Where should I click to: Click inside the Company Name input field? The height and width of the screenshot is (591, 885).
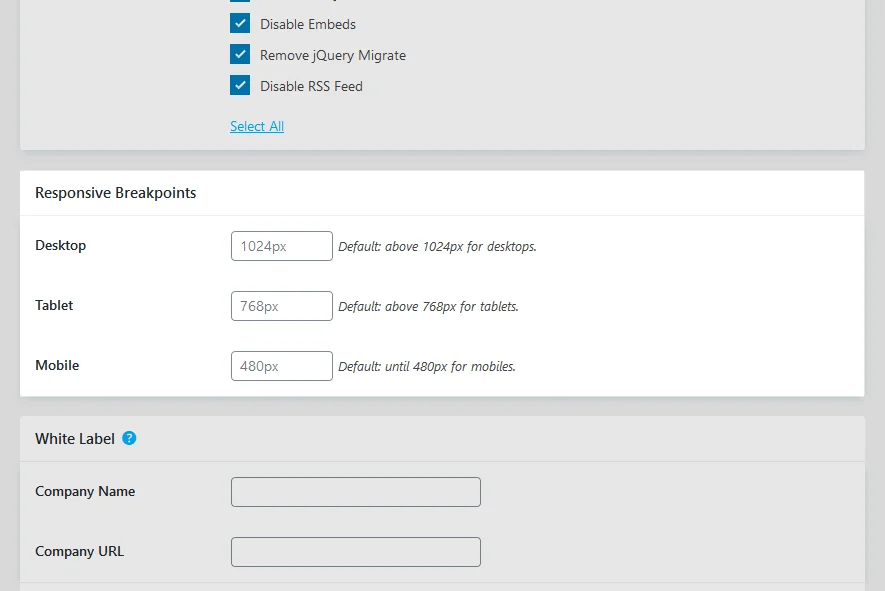coord(355,491)
